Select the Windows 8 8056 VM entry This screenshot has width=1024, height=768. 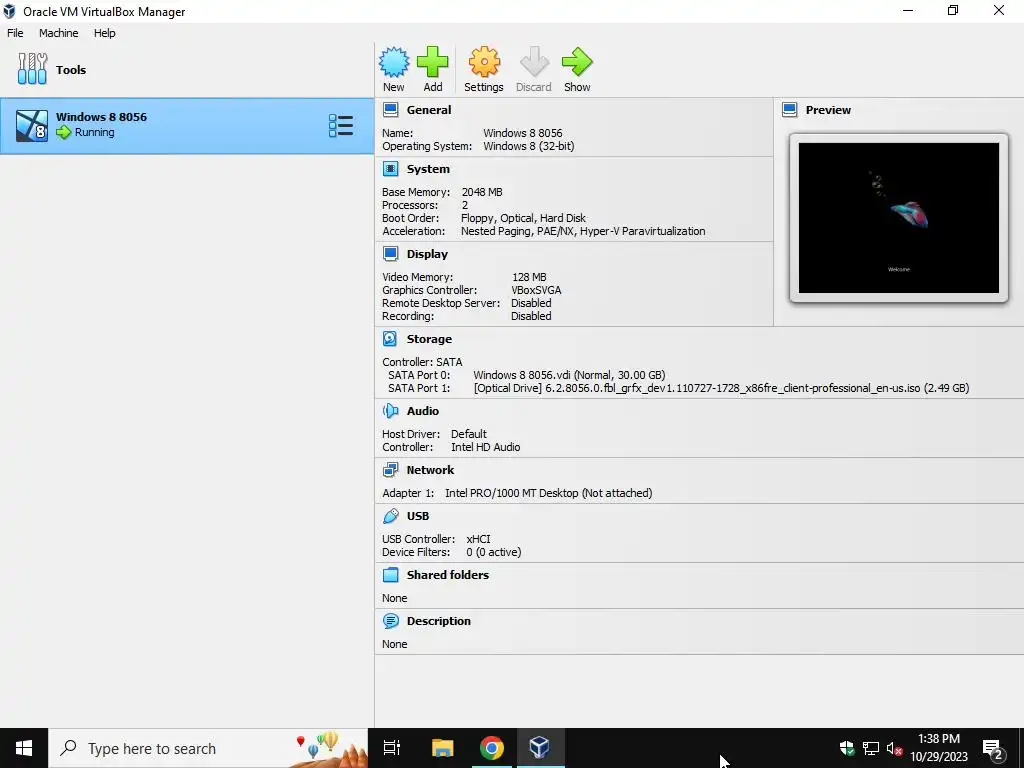pyautogui.click(x=187, y=126)
